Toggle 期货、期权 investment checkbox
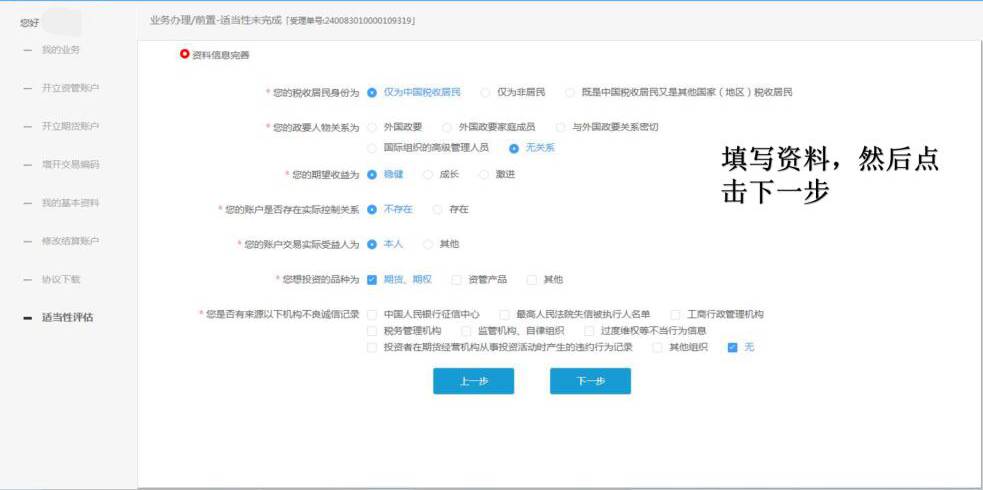 coord(372,280)
